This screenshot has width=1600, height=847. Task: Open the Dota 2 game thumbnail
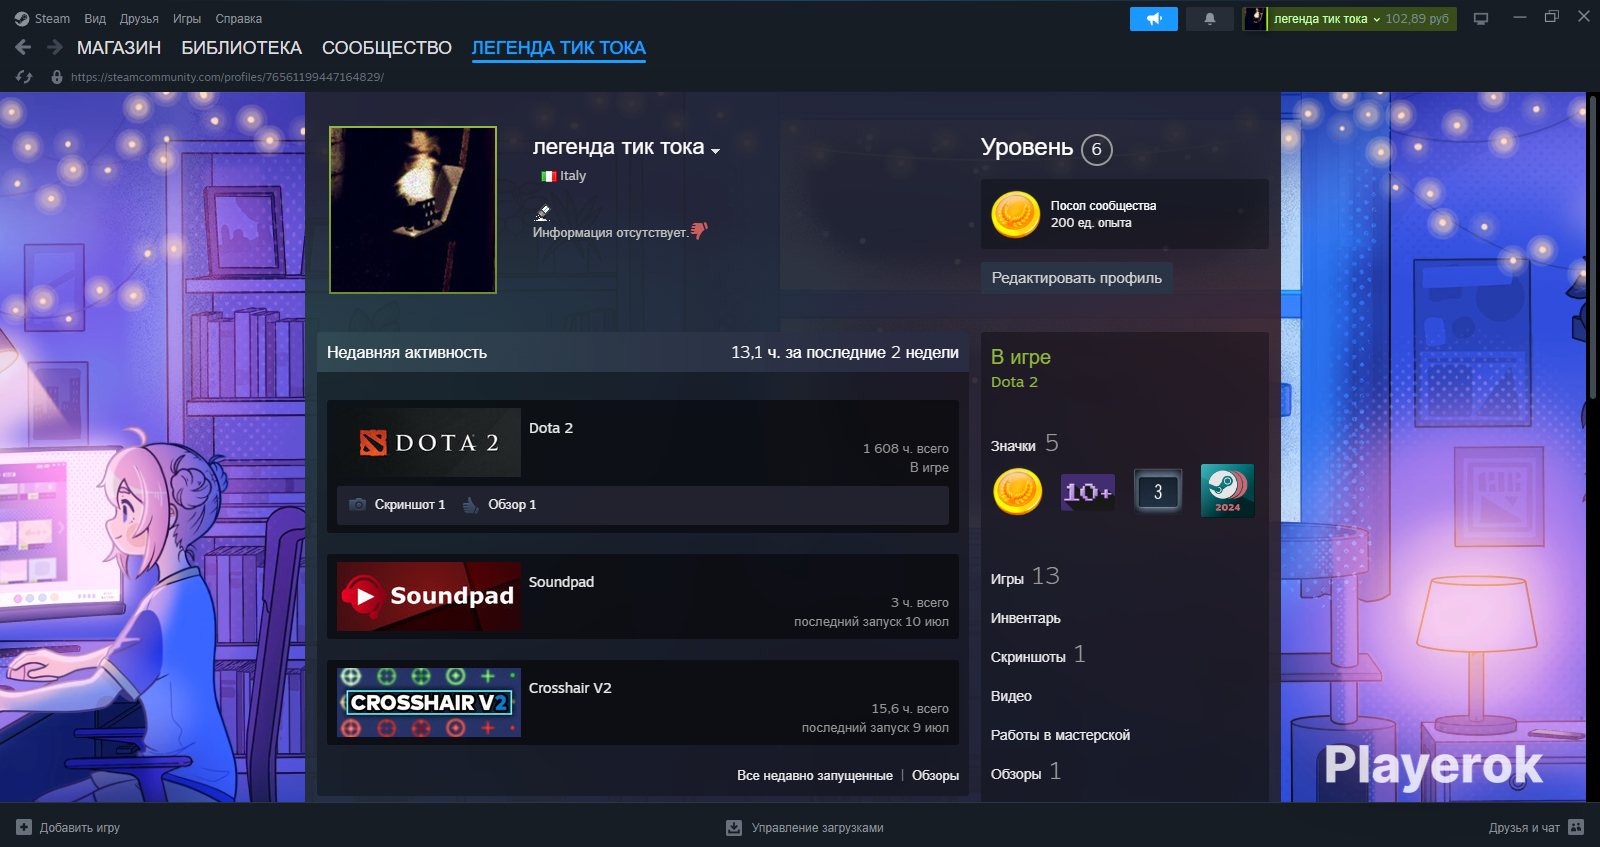[429, 443]
